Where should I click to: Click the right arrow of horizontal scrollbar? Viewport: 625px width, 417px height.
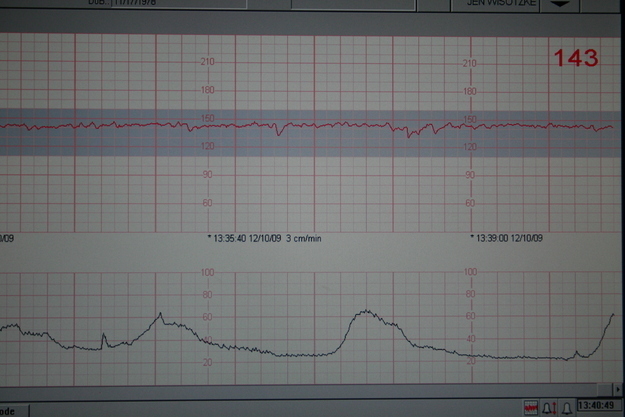point(617,389)
